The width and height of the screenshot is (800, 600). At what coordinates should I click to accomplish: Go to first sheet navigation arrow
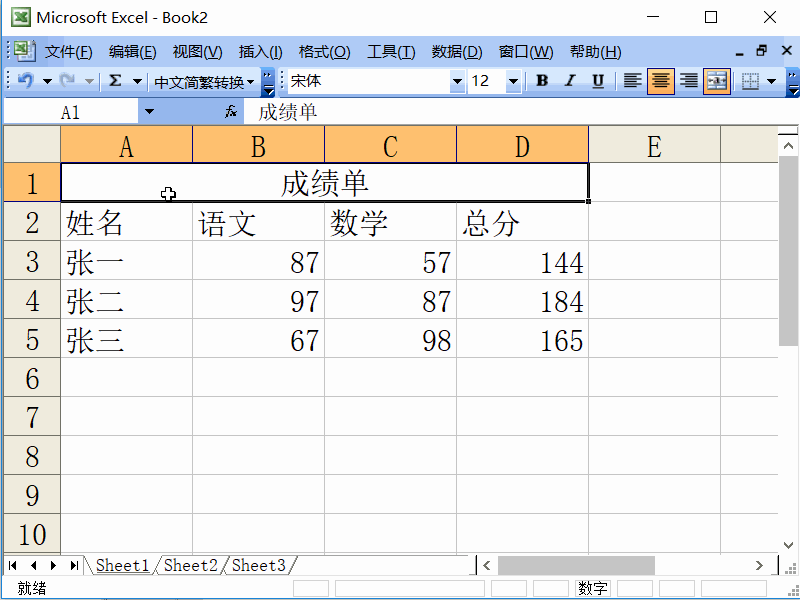tap(13, 565)
